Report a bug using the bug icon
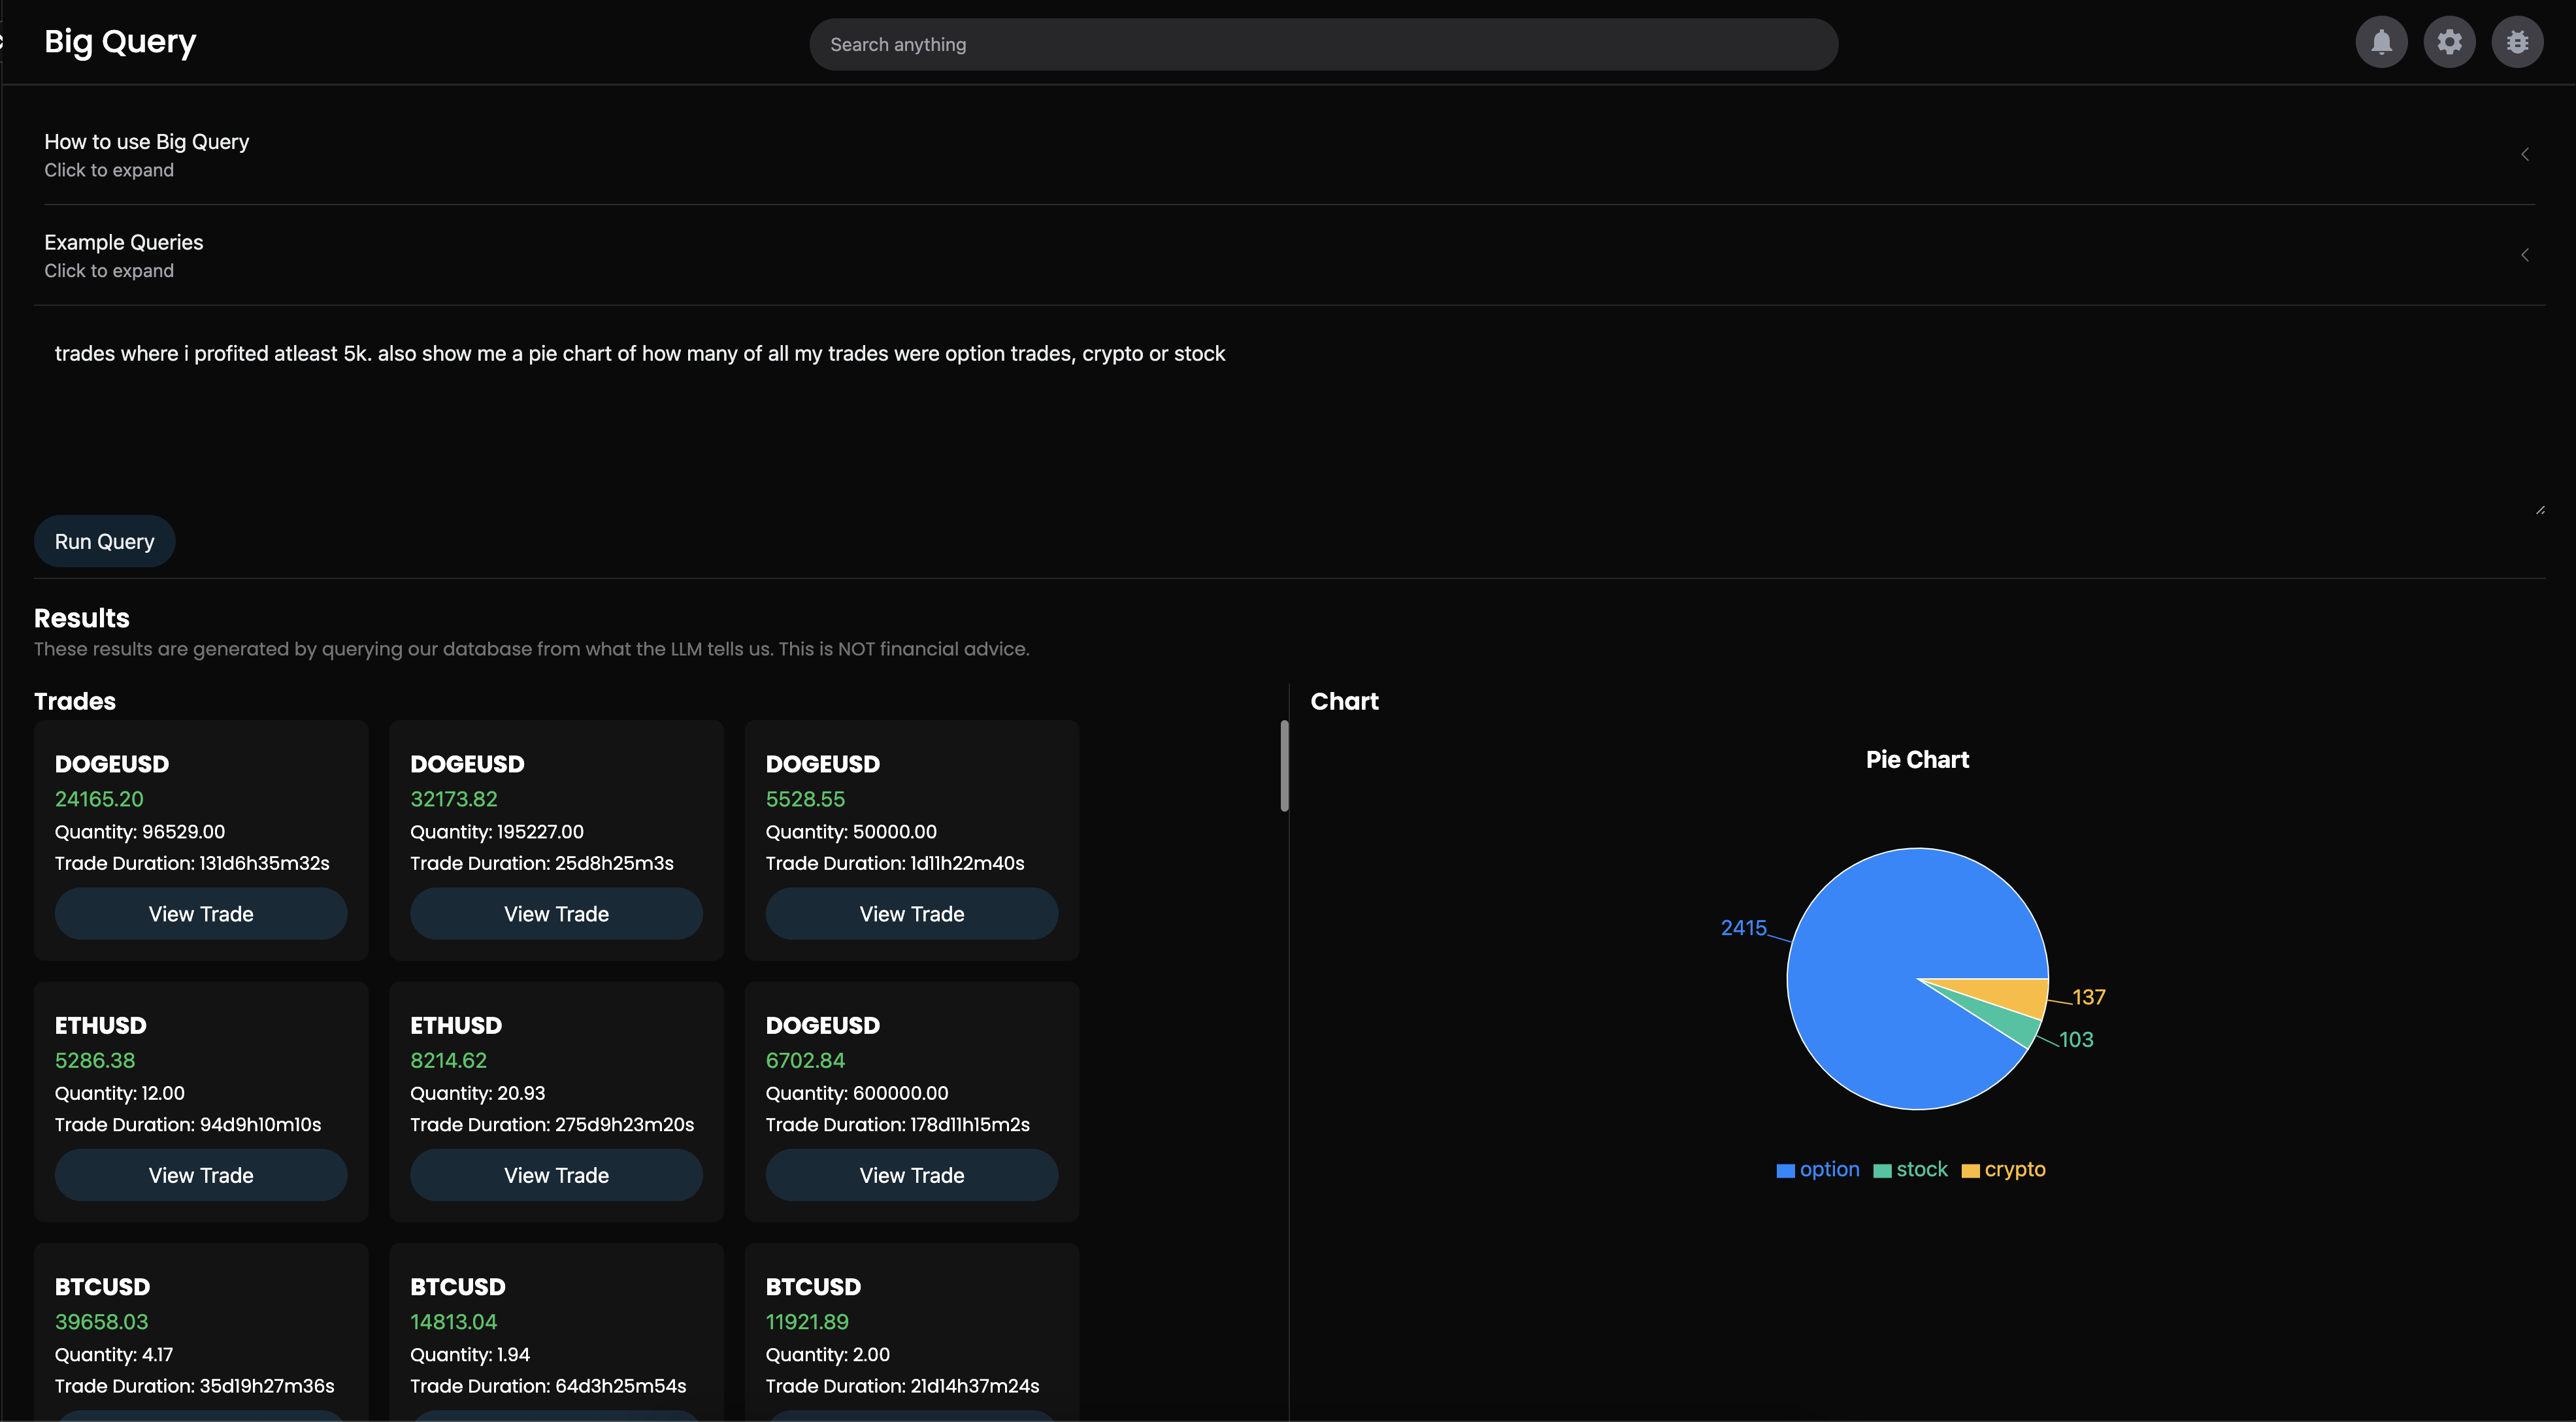The width and height of the screenshot is (2576, 1422). pyautogui.click(x=2518, y=41)
